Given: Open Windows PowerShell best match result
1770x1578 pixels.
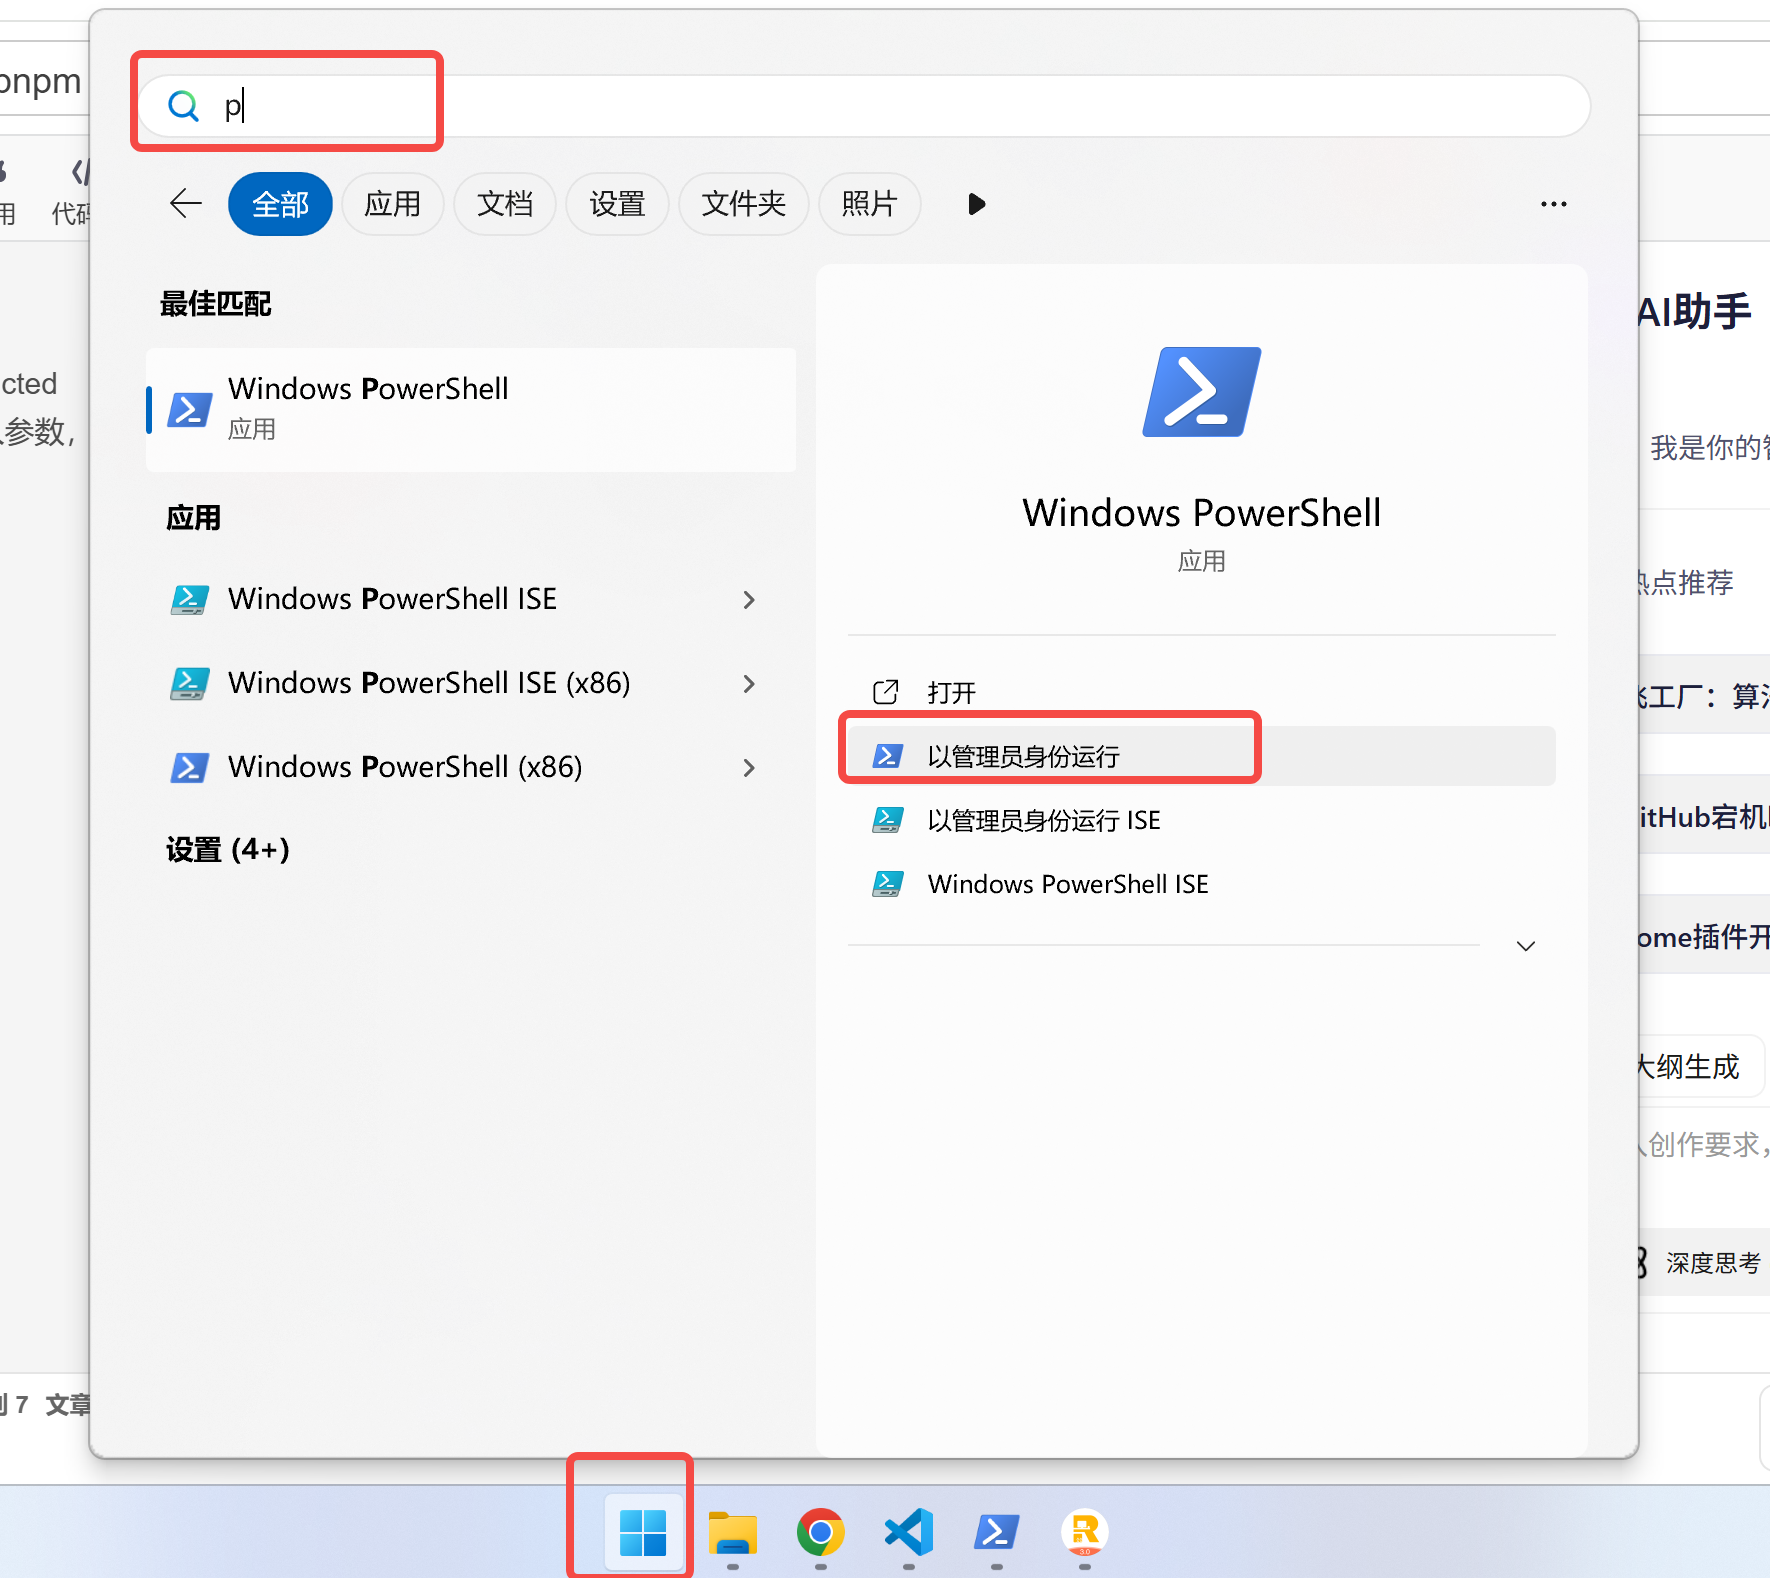Looking at the screenshot, I should point(471,409).
